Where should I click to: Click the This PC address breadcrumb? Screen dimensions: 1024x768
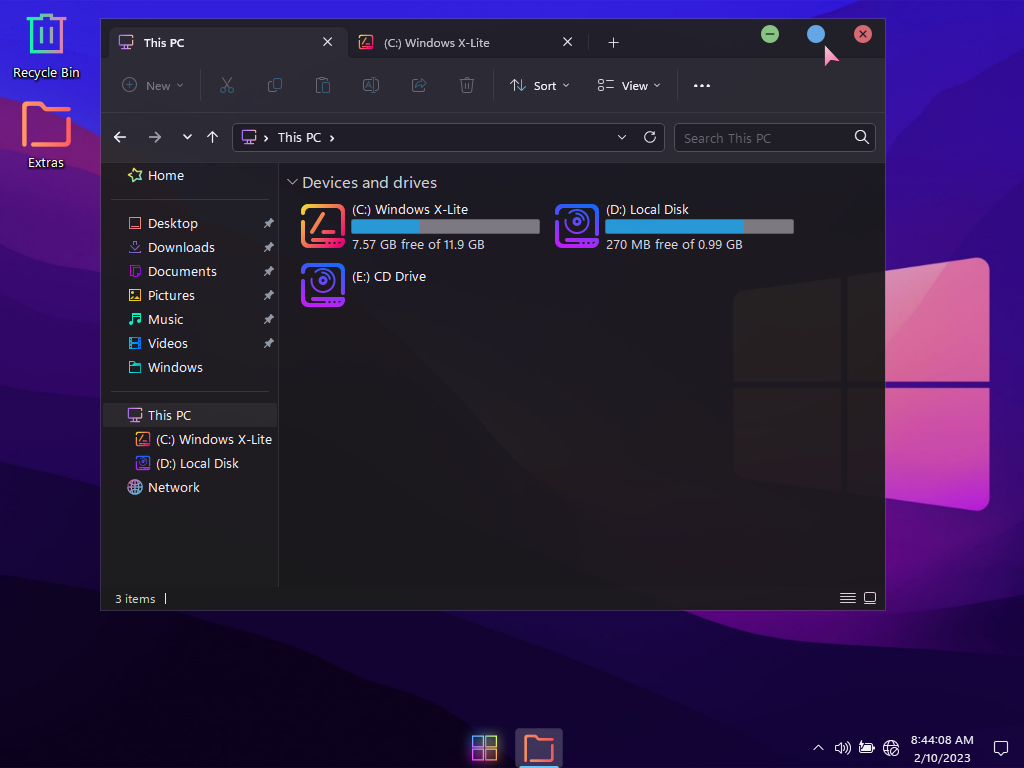pyautogui.click(x=299, y=138)
